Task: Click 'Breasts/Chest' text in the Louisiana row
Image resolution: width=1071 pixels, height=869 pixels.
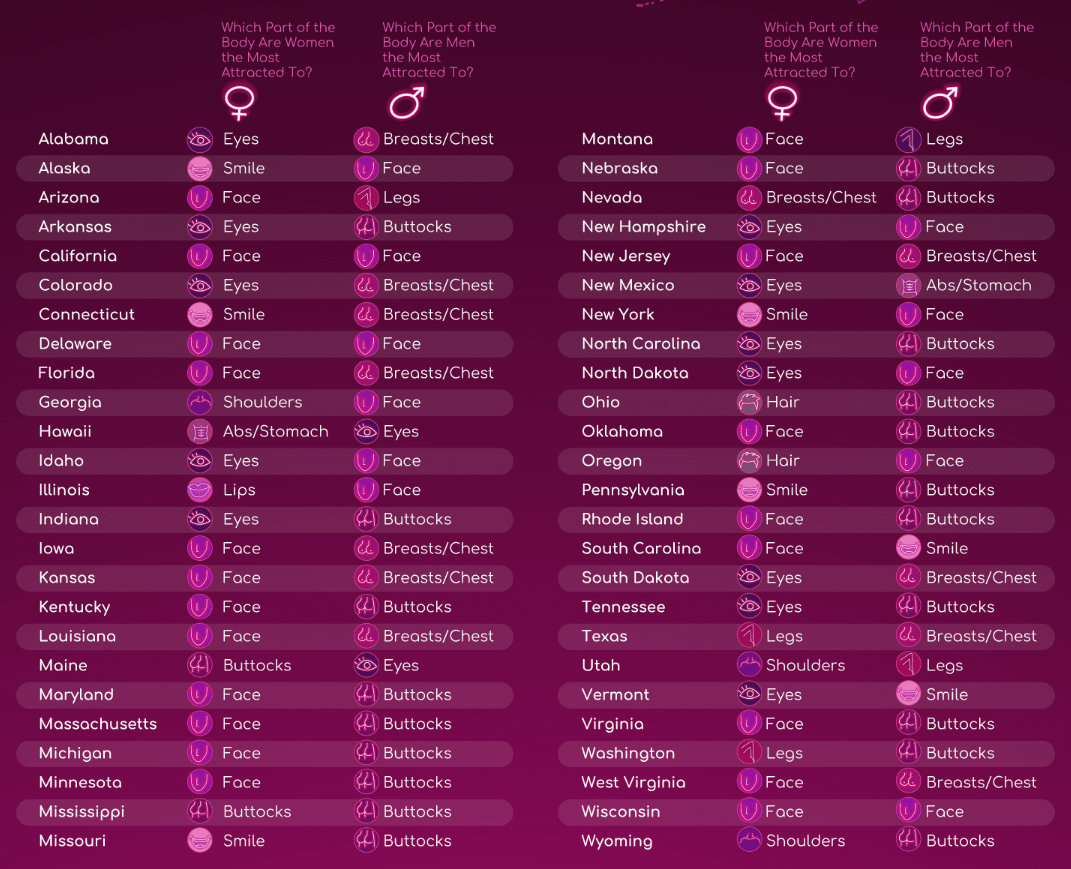Action: pos(438,636)
